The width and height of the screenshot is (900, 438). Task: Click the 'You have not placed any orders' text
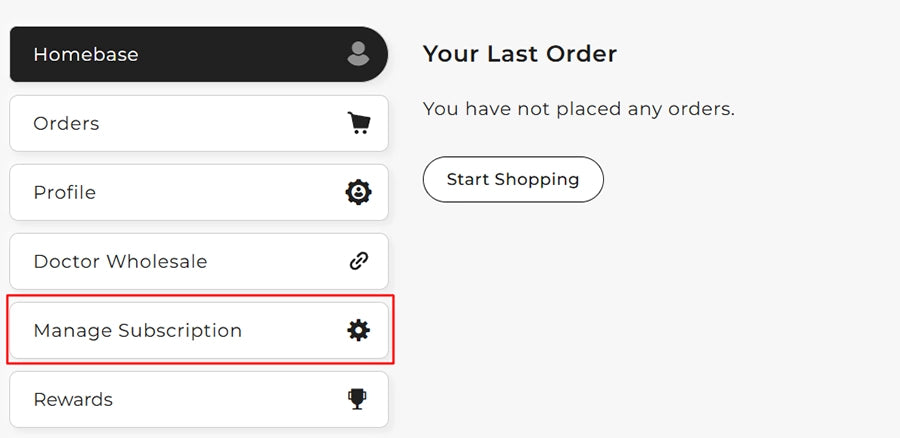578,108
